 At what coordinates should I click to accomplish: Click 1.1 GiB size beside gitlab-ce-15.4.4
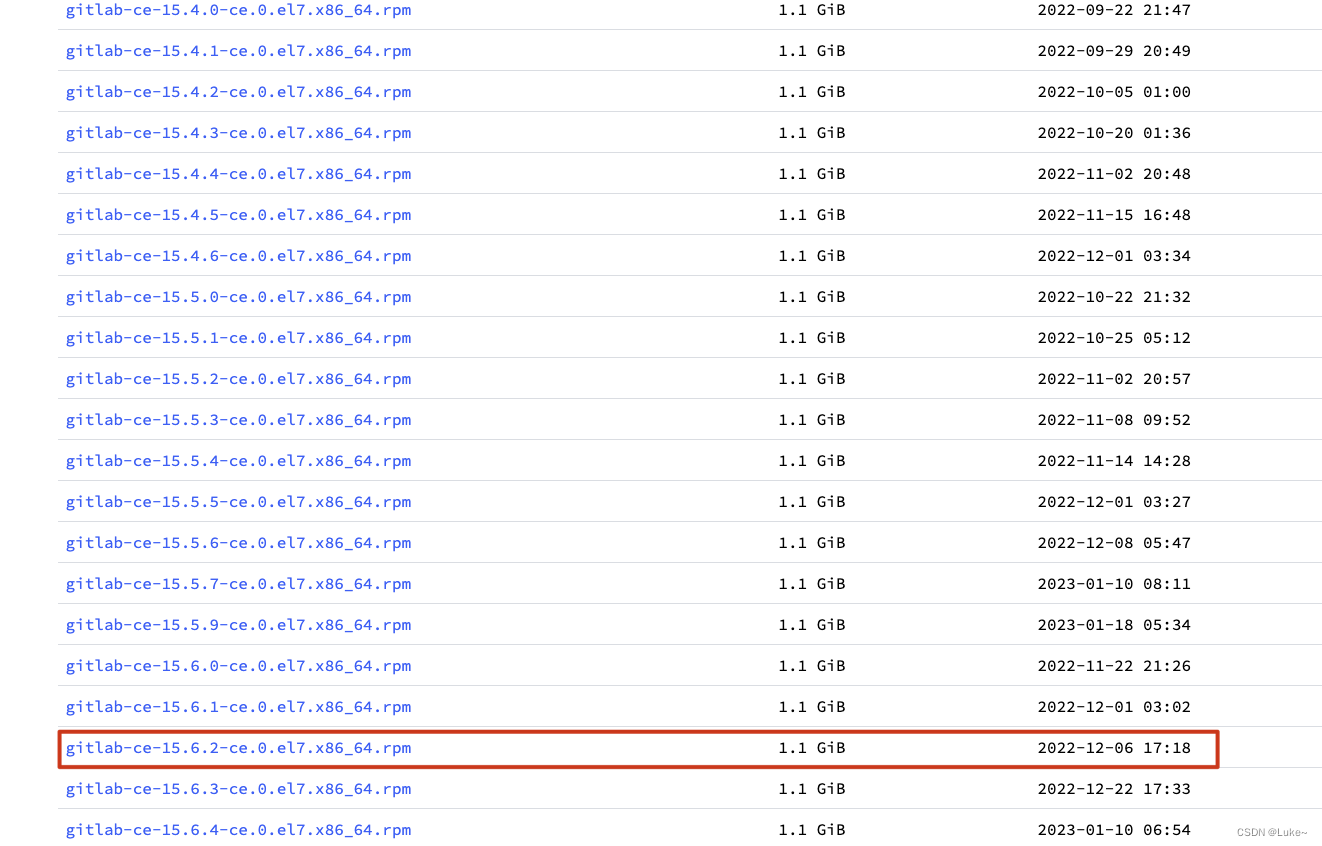812,174
